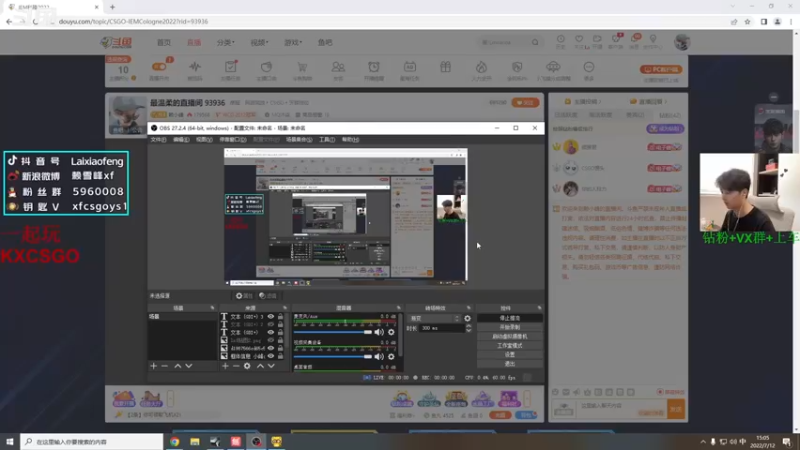
Task: Adjust the 300 ms duration stepper arrows
Action: (x=469, y=329)
